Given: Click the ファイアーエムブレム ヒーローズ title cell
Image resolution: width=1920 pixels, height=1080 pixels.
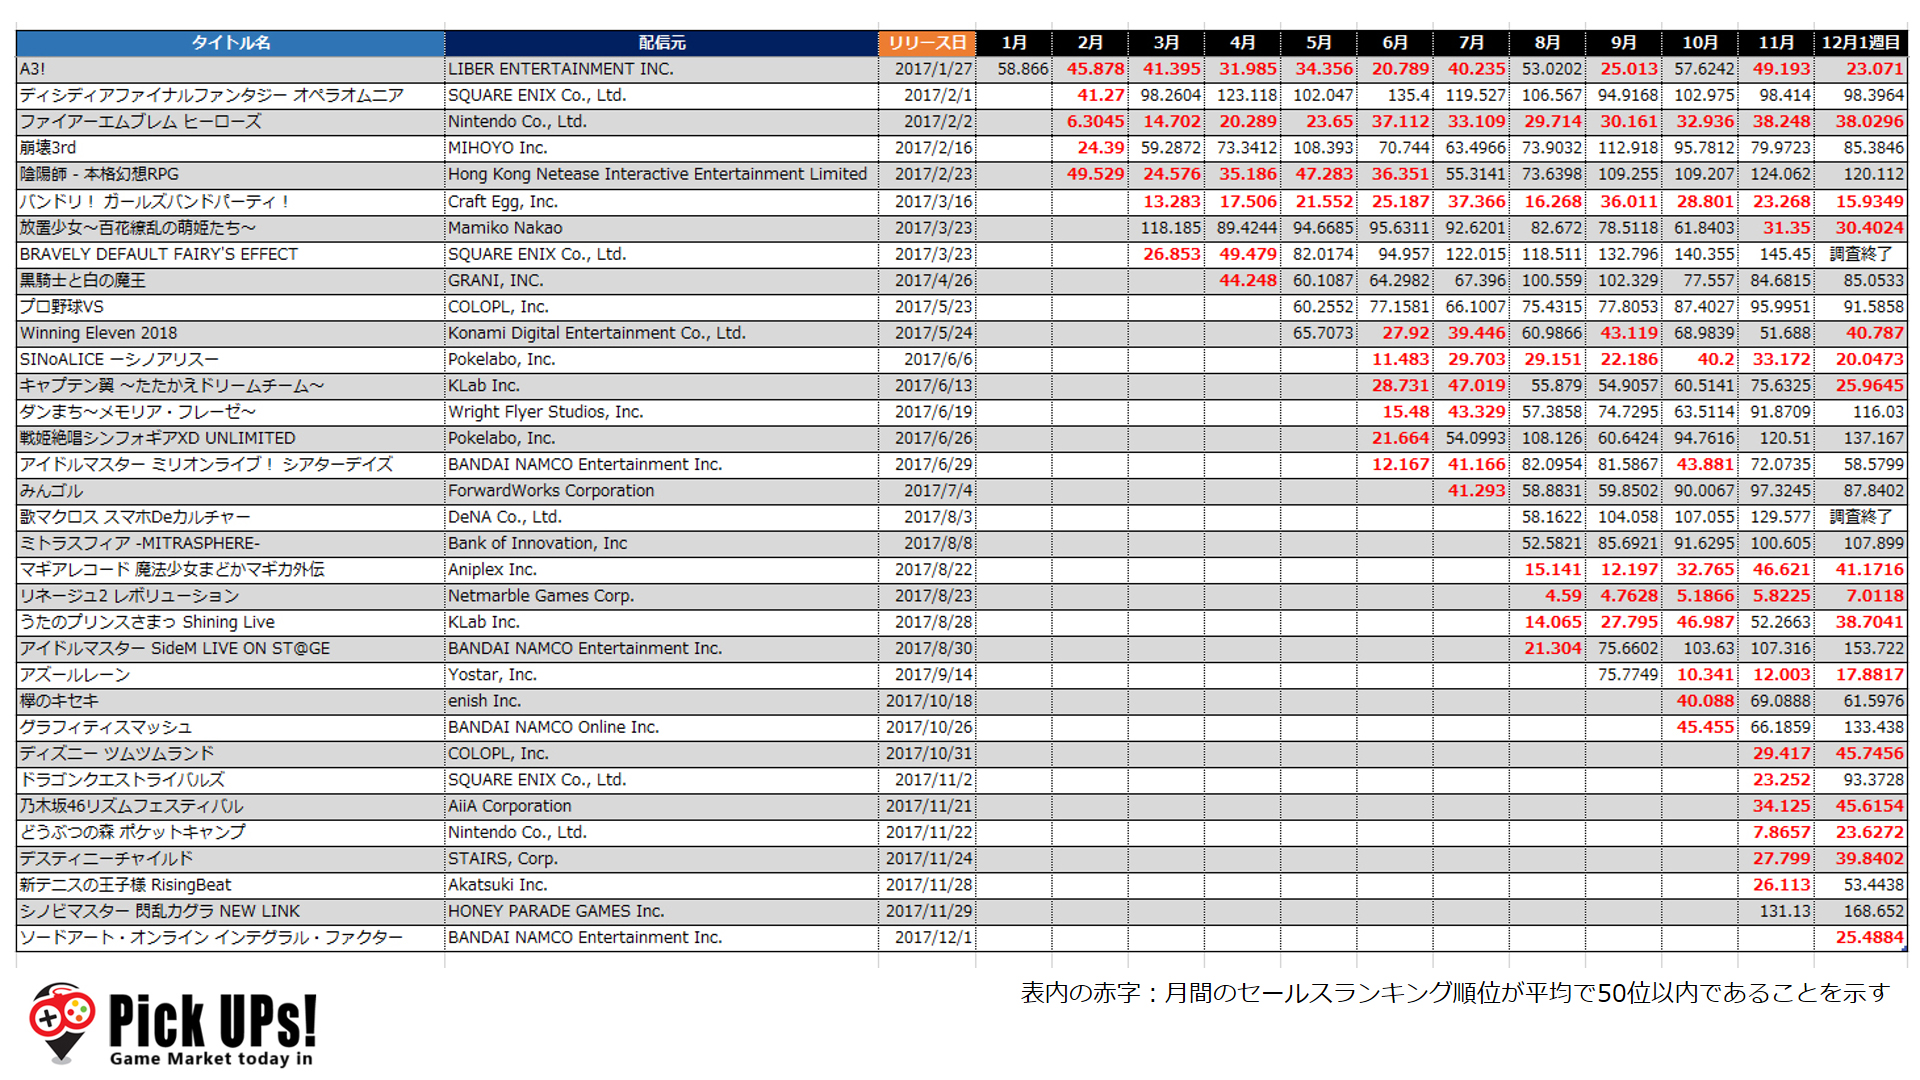Looking at the screenshot, I should pyautogui.click(x=230, y=122).
